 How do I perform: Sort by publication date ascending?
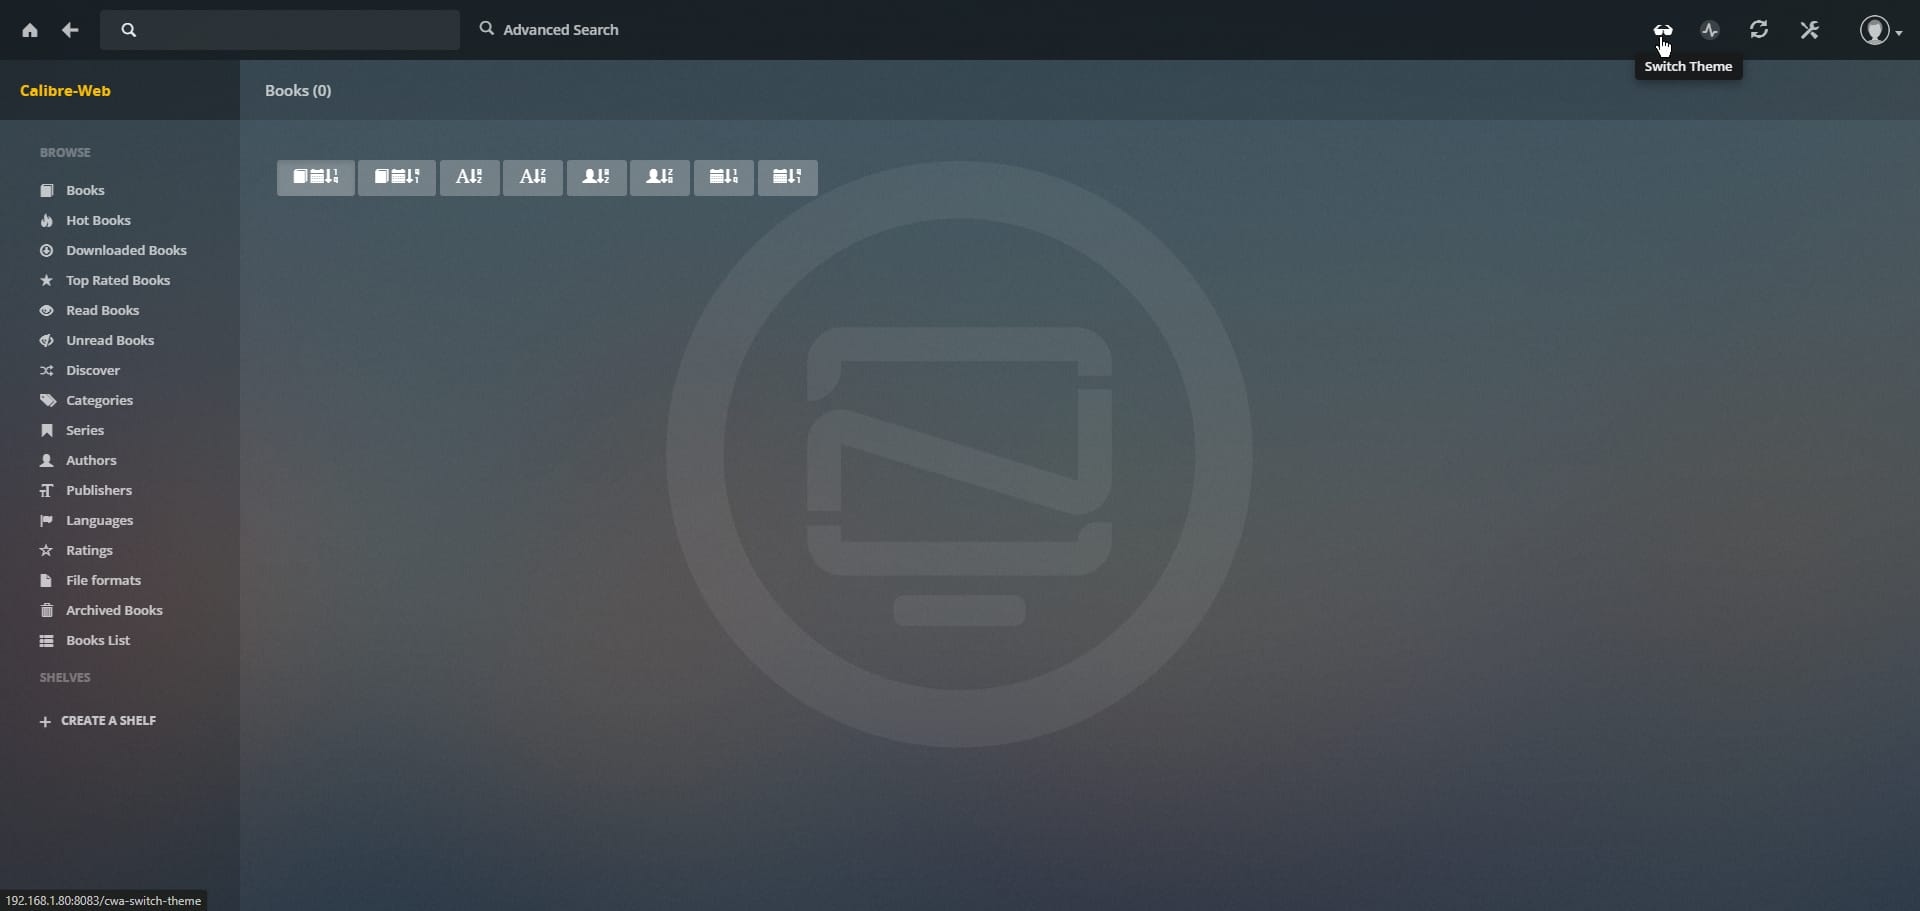(724, 177)
